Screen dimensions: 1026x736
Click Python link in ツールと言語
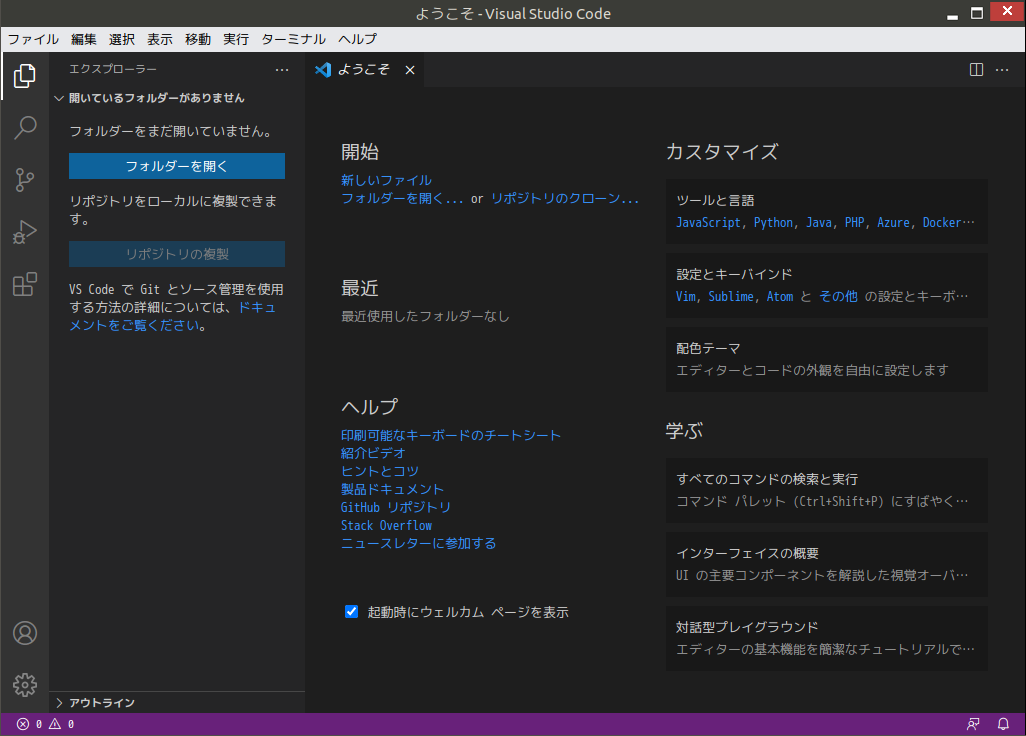click(773, 222)
